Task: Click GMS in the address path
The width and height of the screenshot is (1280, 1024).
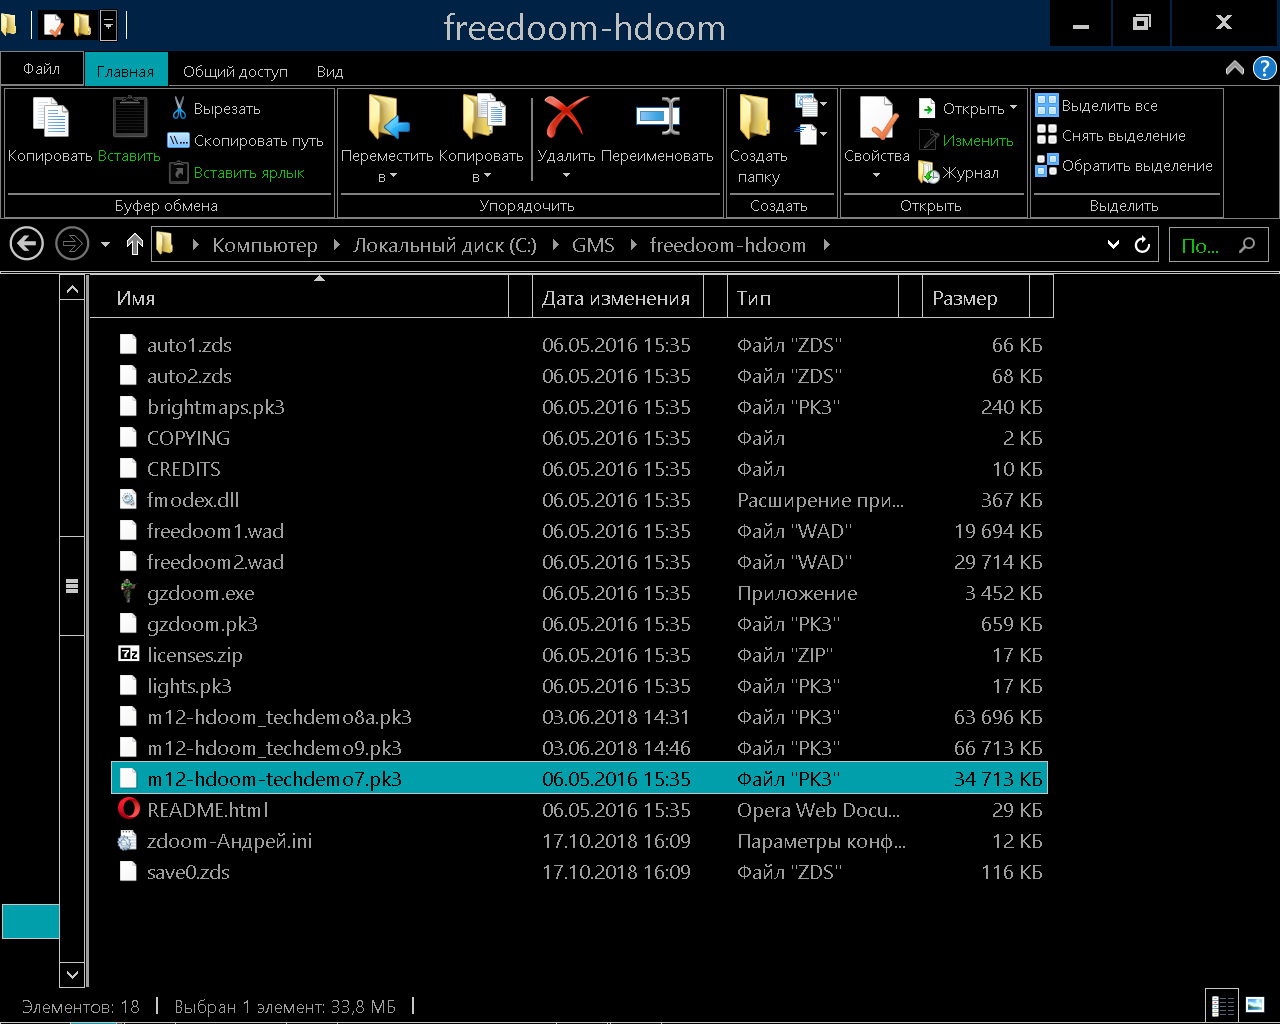Action: coord(593,245)
